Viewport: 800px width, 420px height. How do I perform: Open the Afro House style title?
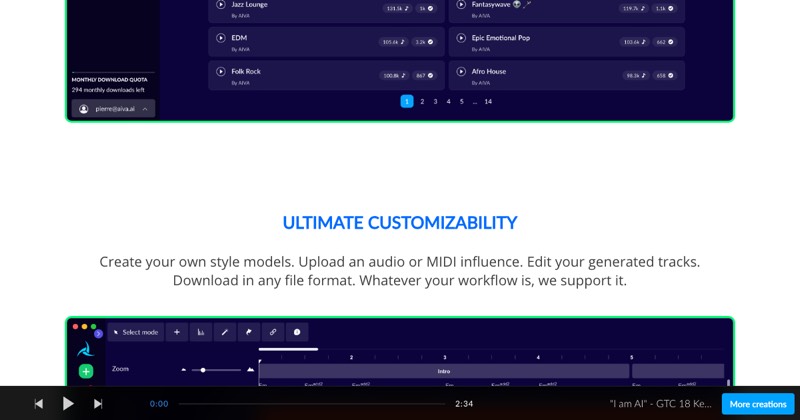tap(489, 71)
